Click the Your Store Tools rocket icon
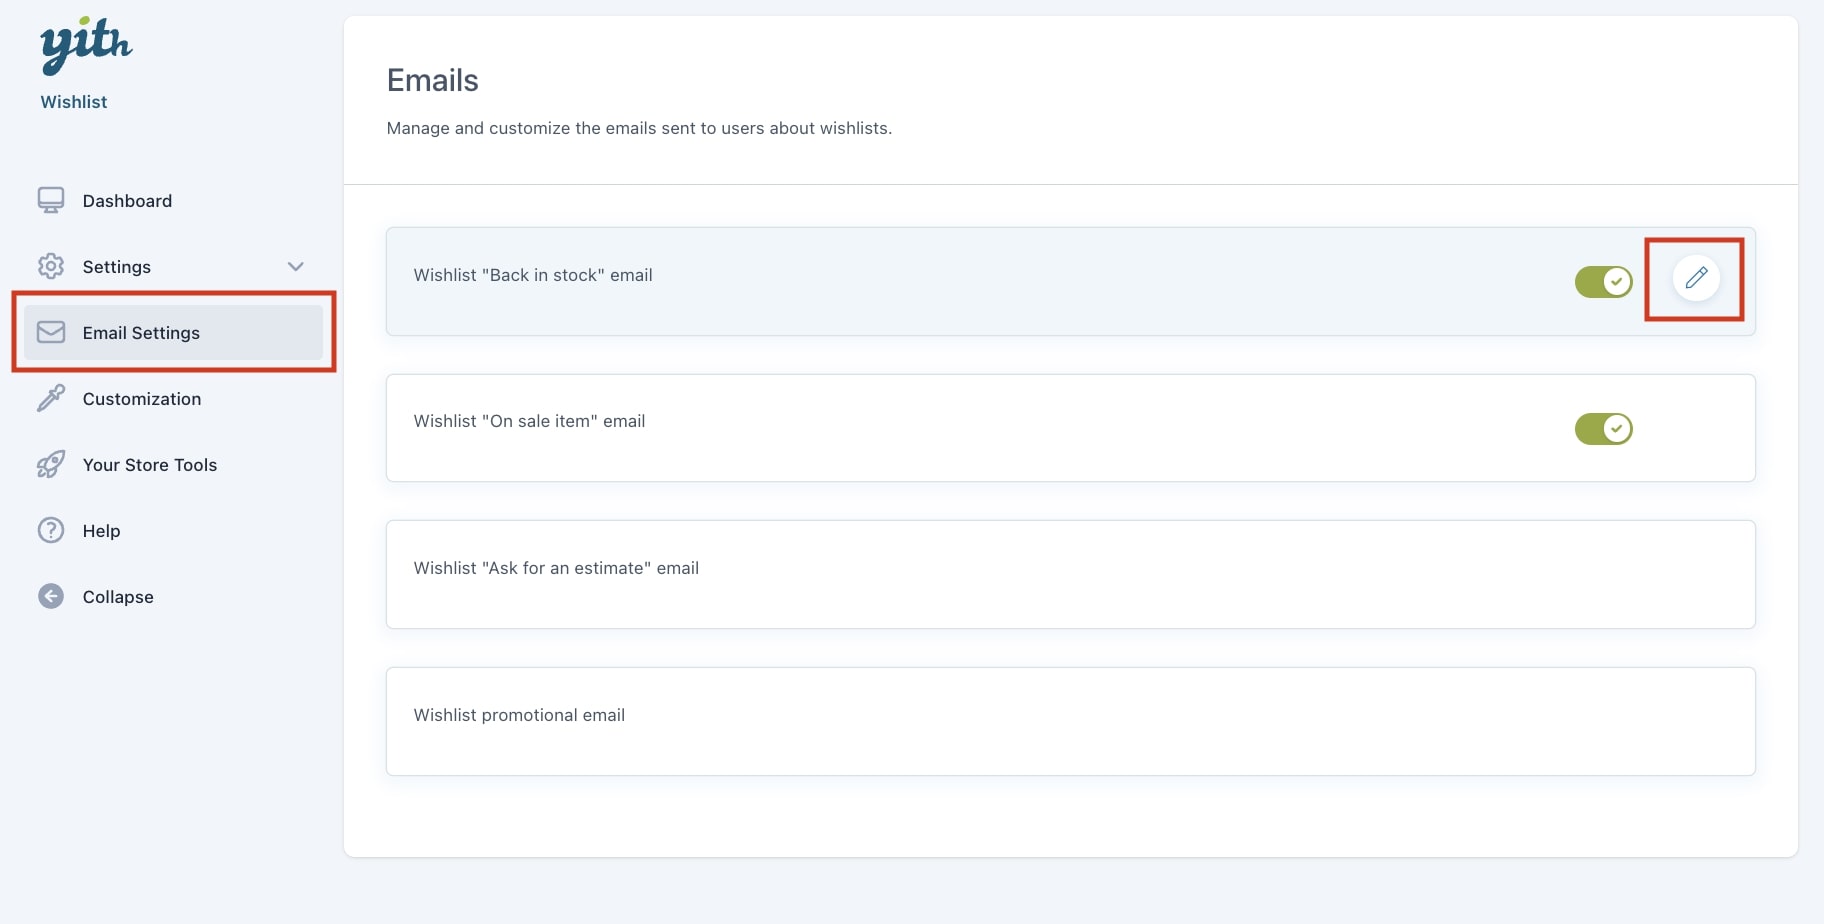Image resolution: width=1824 pixels, height=924 pixels. point(51,464)
